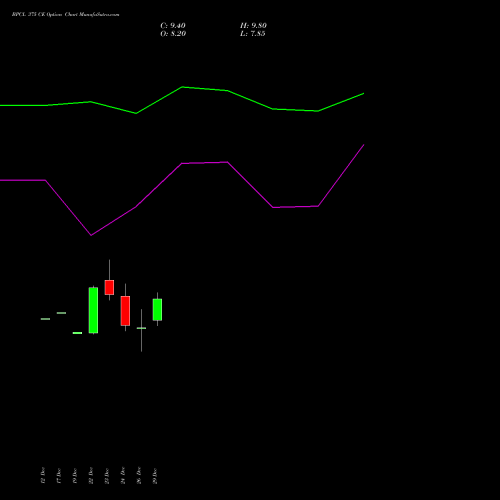Screen dimensions: 500x500
Task: Click the '17 Dec' date axis label
Action: click(x=59, y=476)
